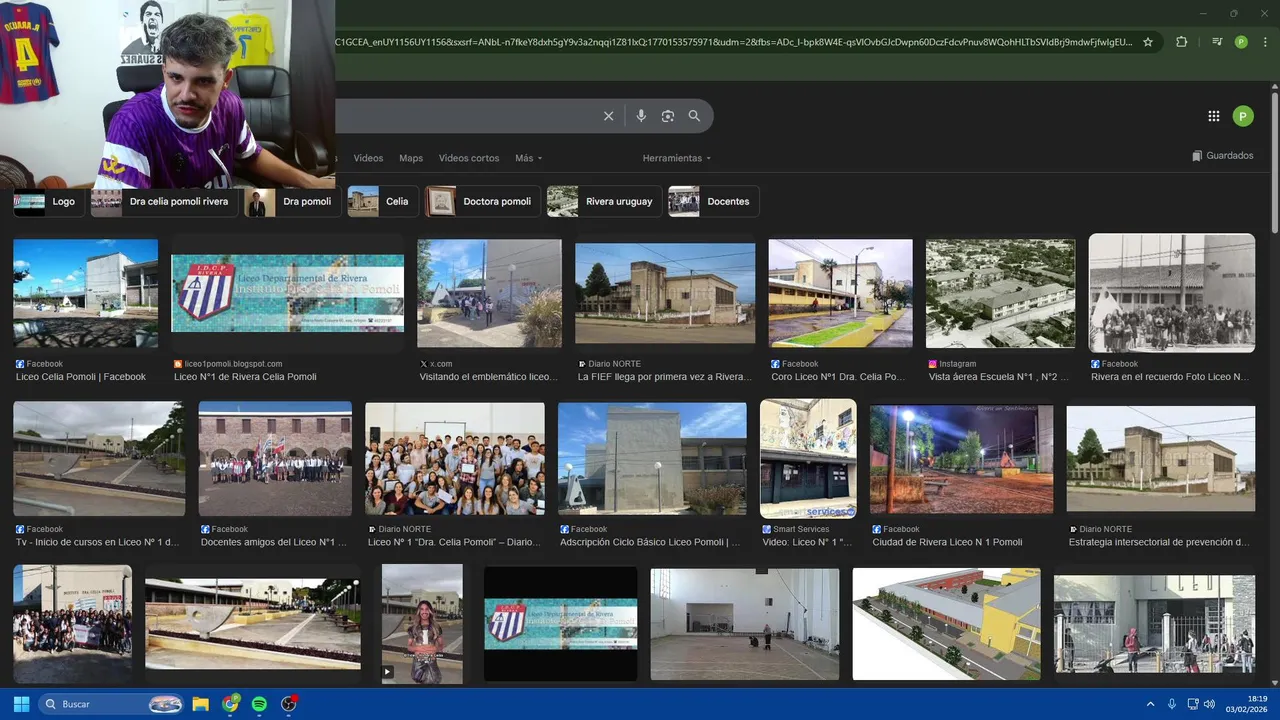
Task: Switch to the Videos cortos tab
Action: 469,158
